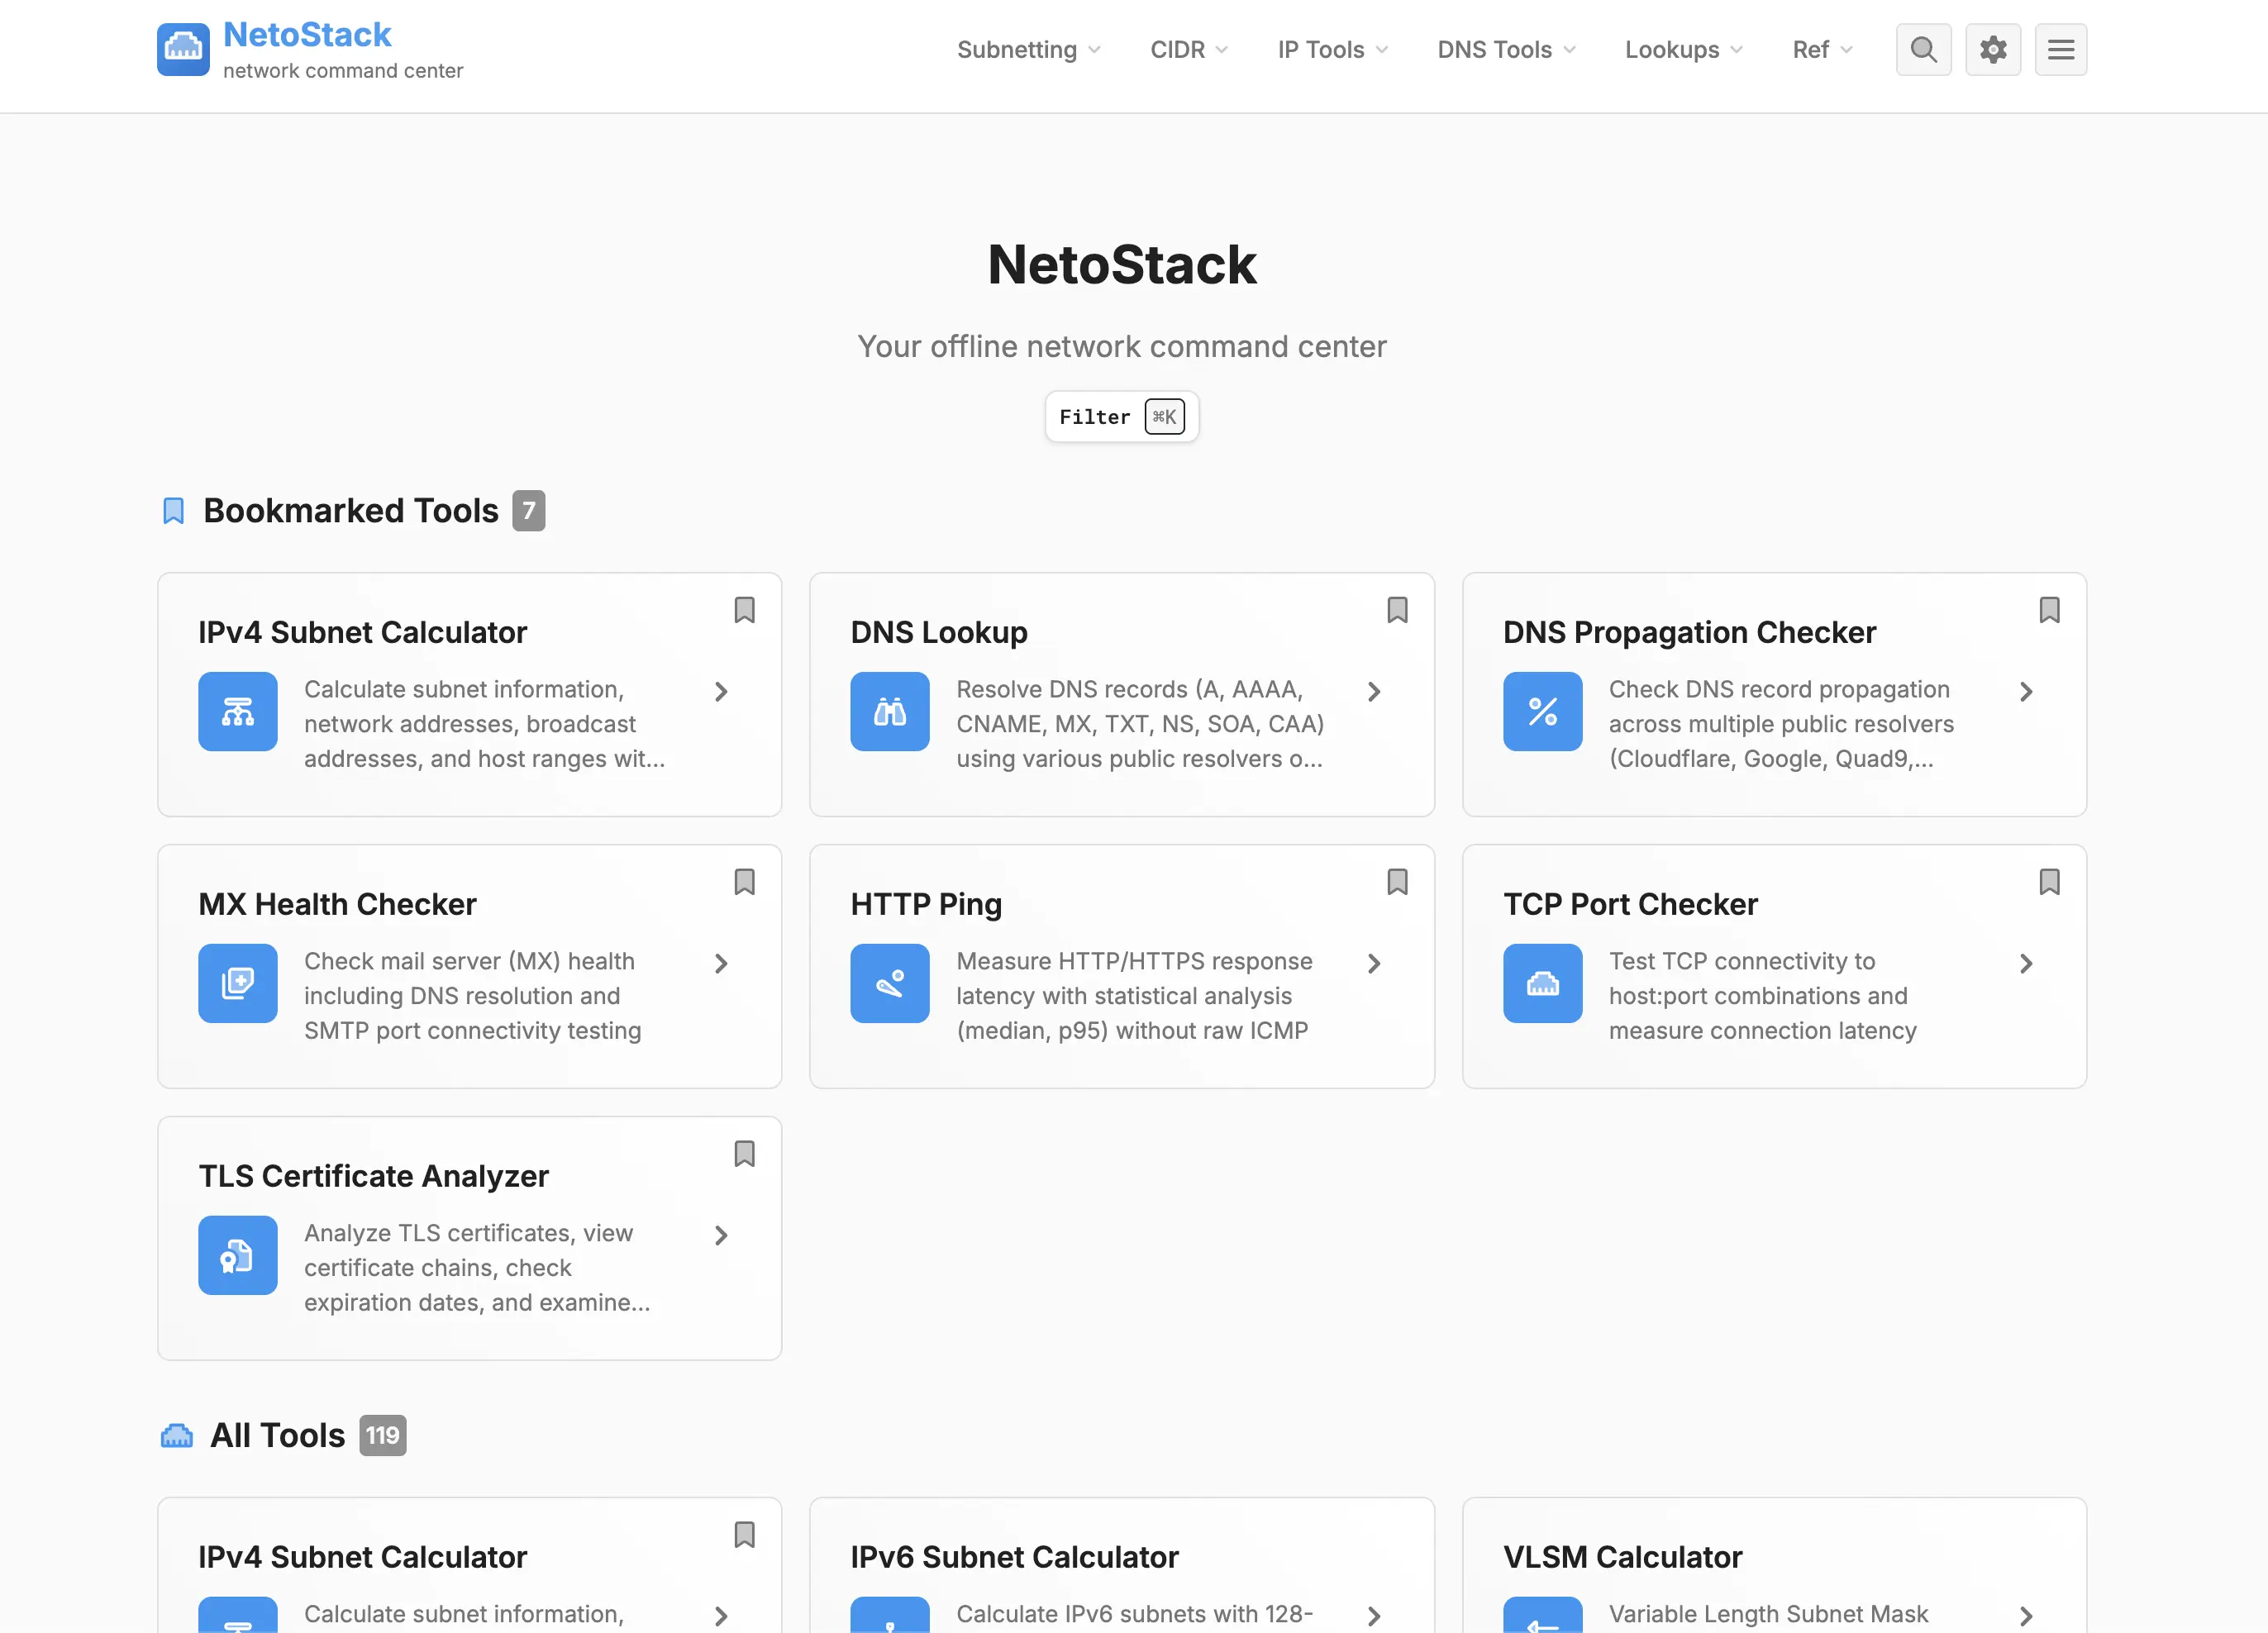Screen dimensions: 2268x1633
Task: Toggle bookmark on TLS Certificate Analyzer card
Action: [744, 1153]
